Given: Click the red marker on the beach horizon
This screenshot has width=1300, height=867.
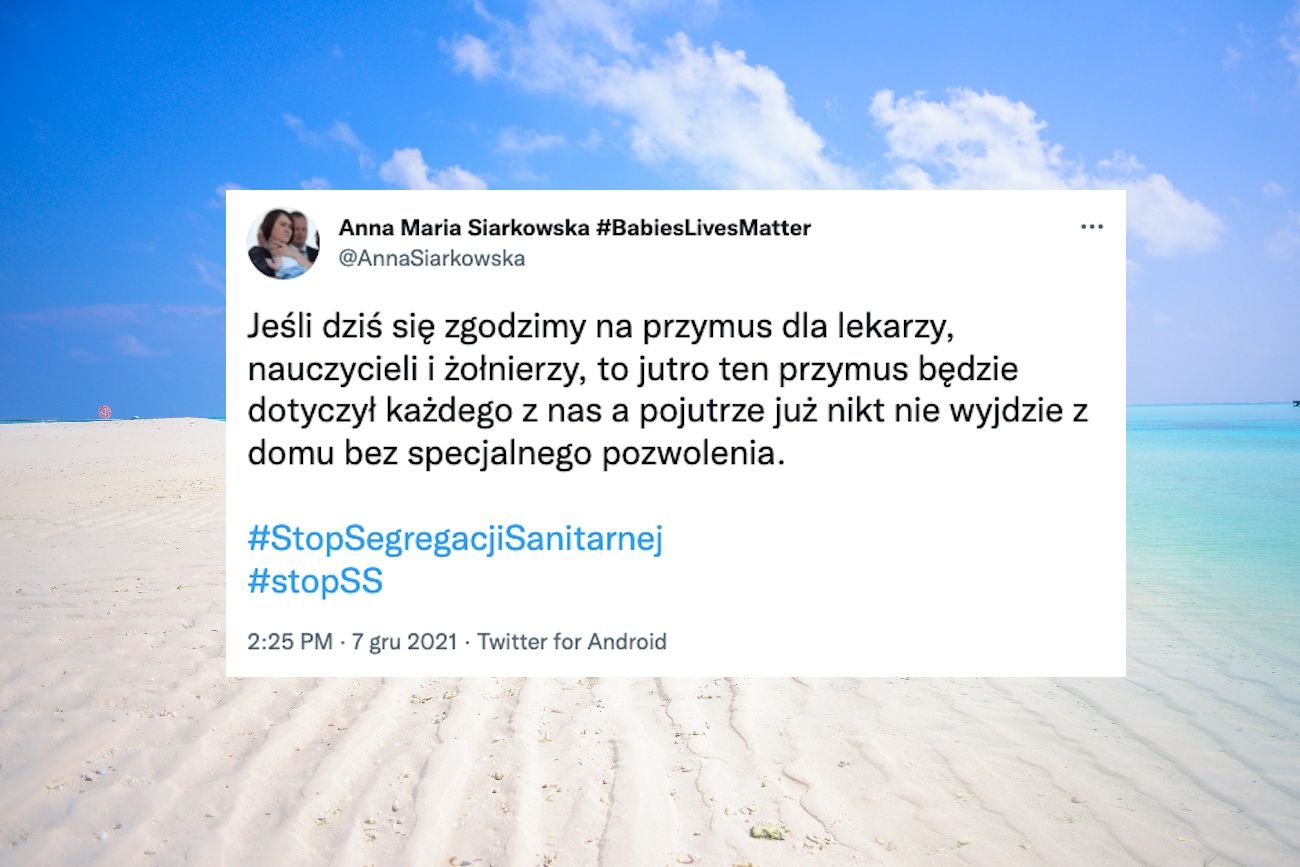Looking at the screenshot, I should [105, 411].
